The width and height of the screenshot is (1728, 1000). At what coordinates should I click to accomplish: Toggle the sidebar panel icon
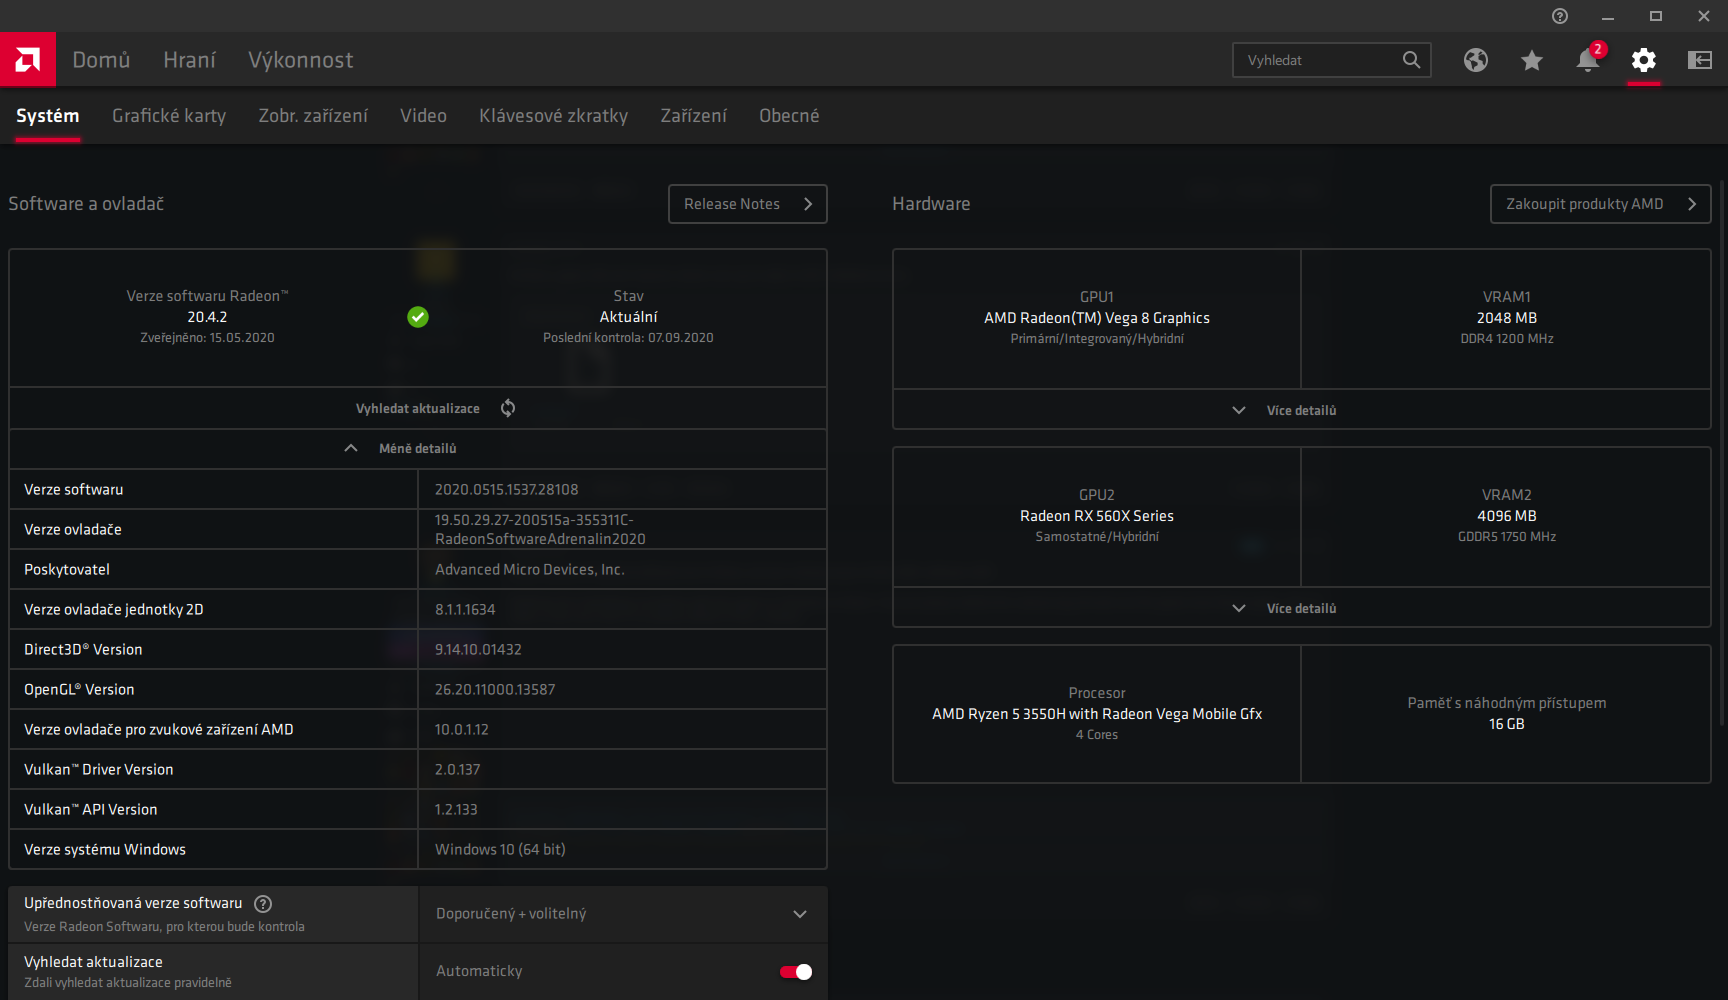tap(1700, 60)
